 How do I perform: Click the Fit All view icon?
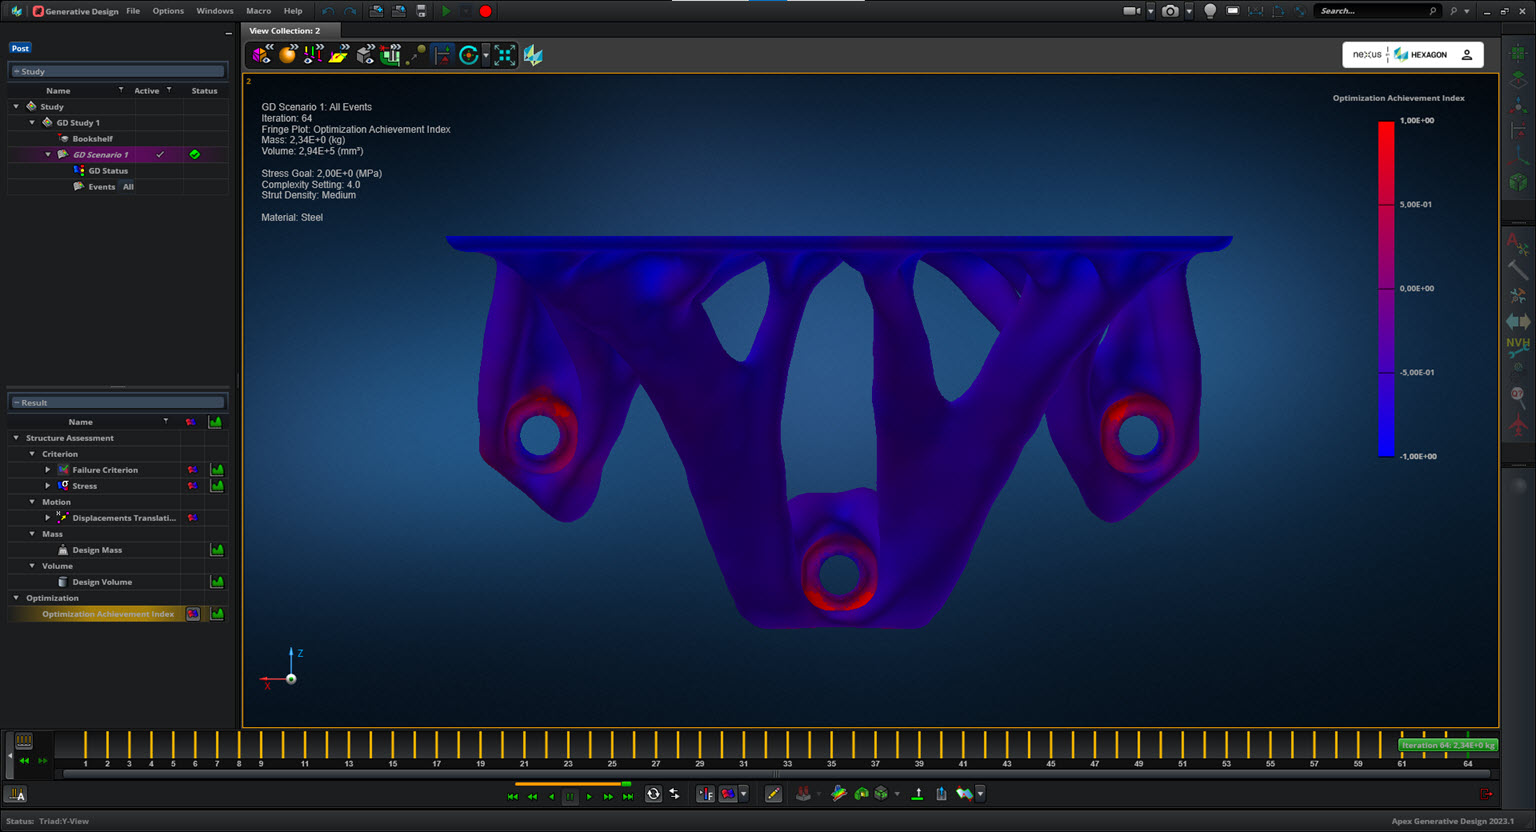[504, 55]
